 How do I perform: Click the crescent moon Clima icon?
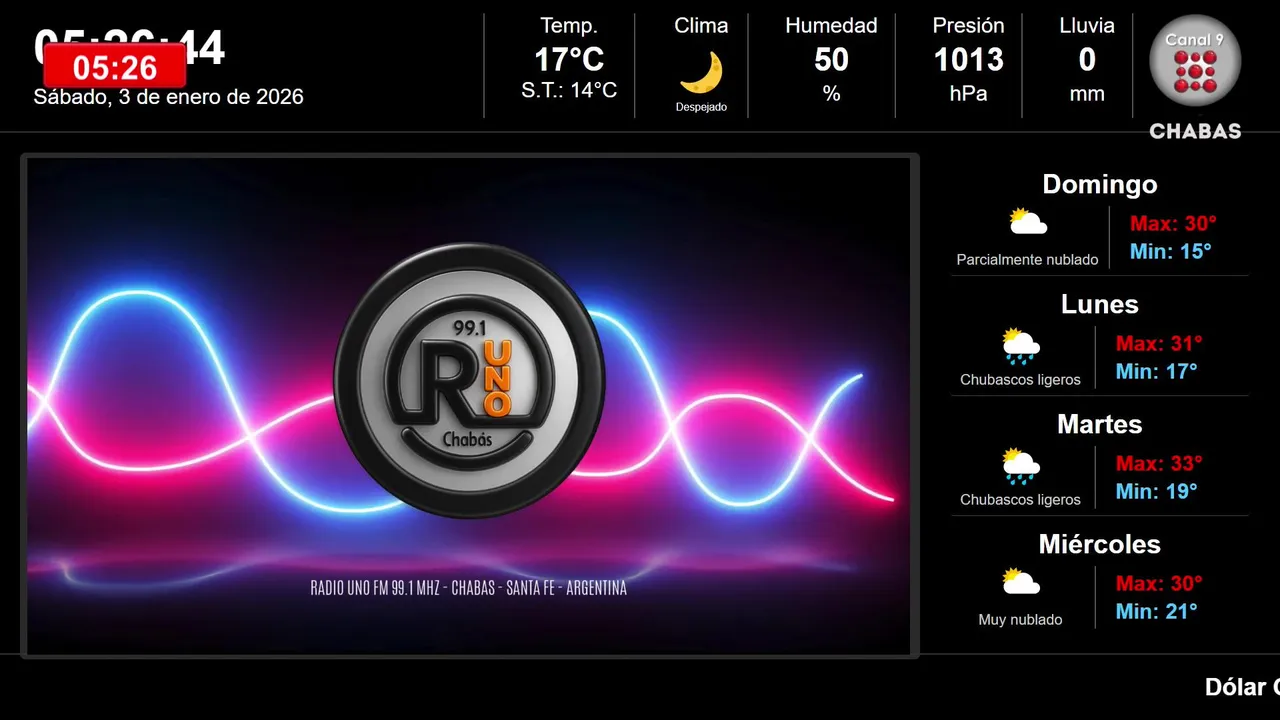(701, 72)
